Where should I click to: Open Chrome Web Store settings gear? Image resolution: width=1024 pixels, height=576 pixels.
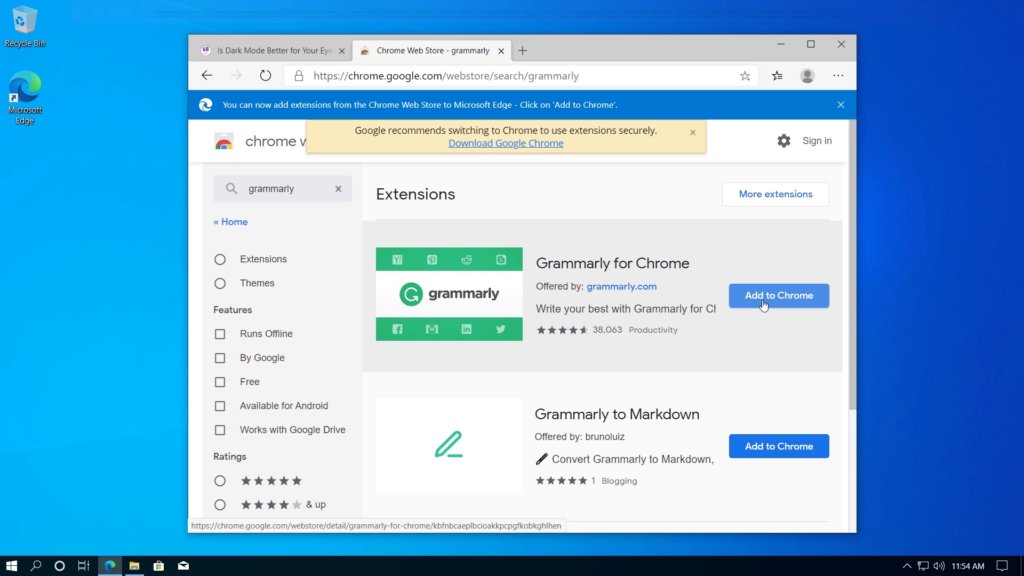pos(784,140)
